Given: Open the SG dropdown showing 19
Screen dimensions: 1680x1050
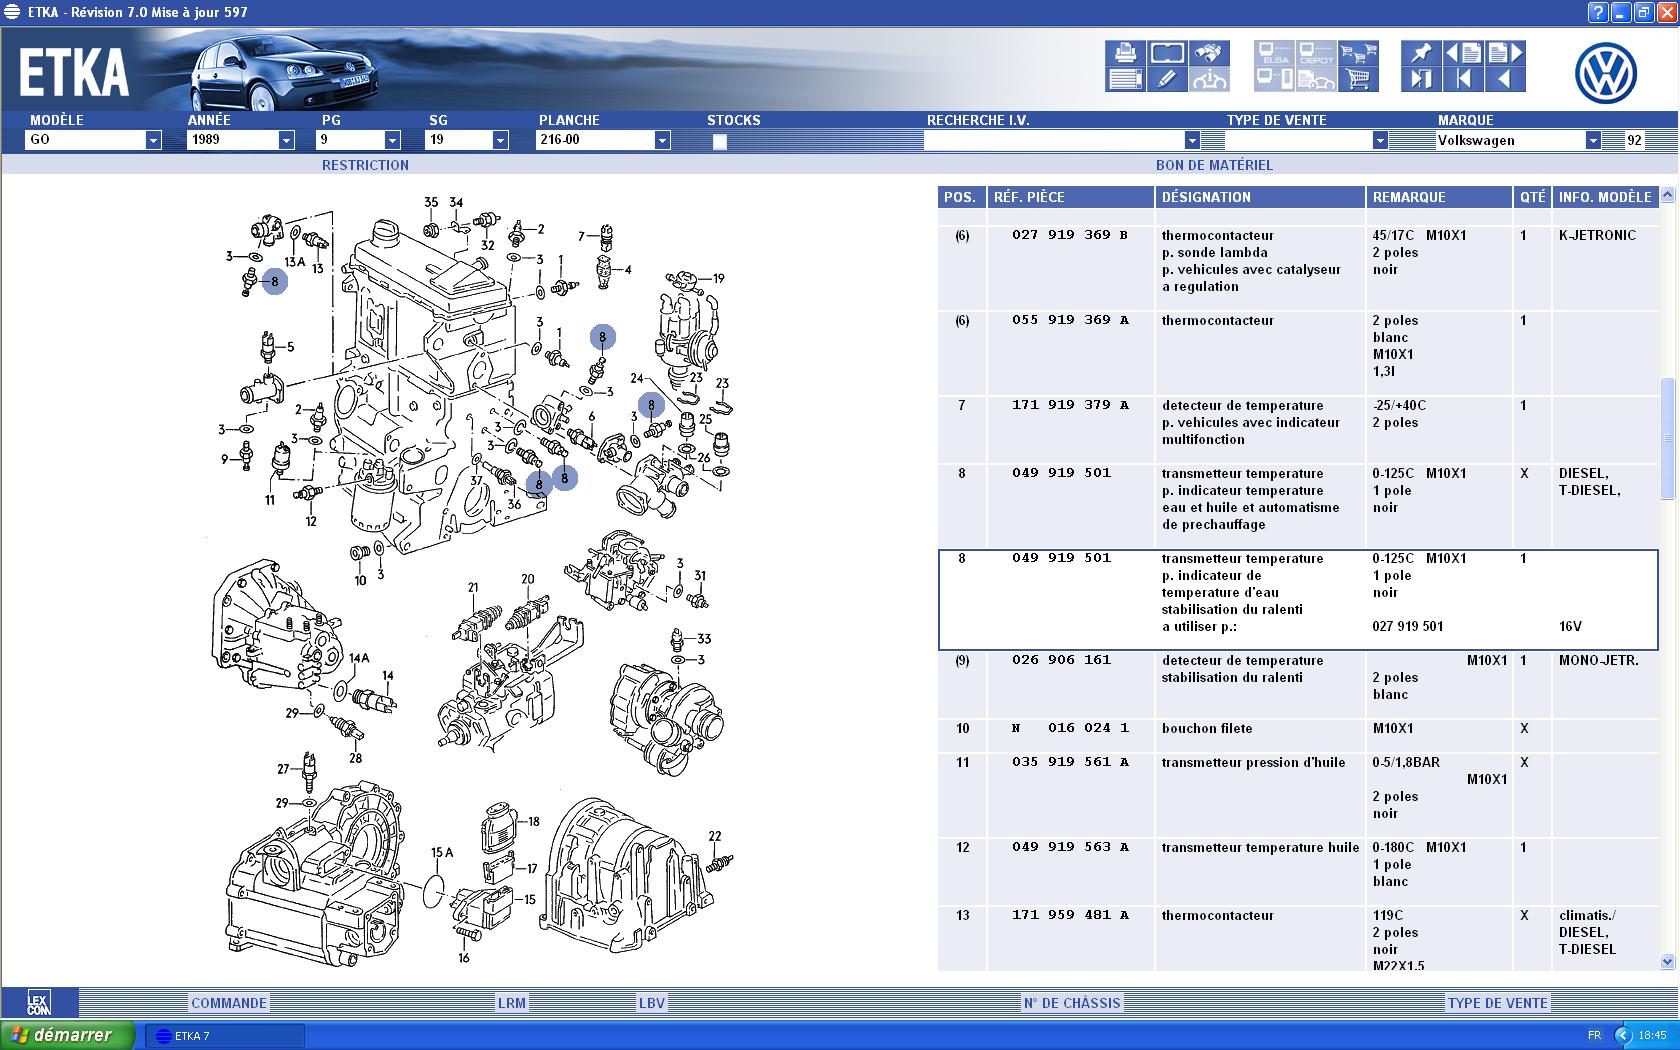Looking at the screenshot, I should point(500,140).
